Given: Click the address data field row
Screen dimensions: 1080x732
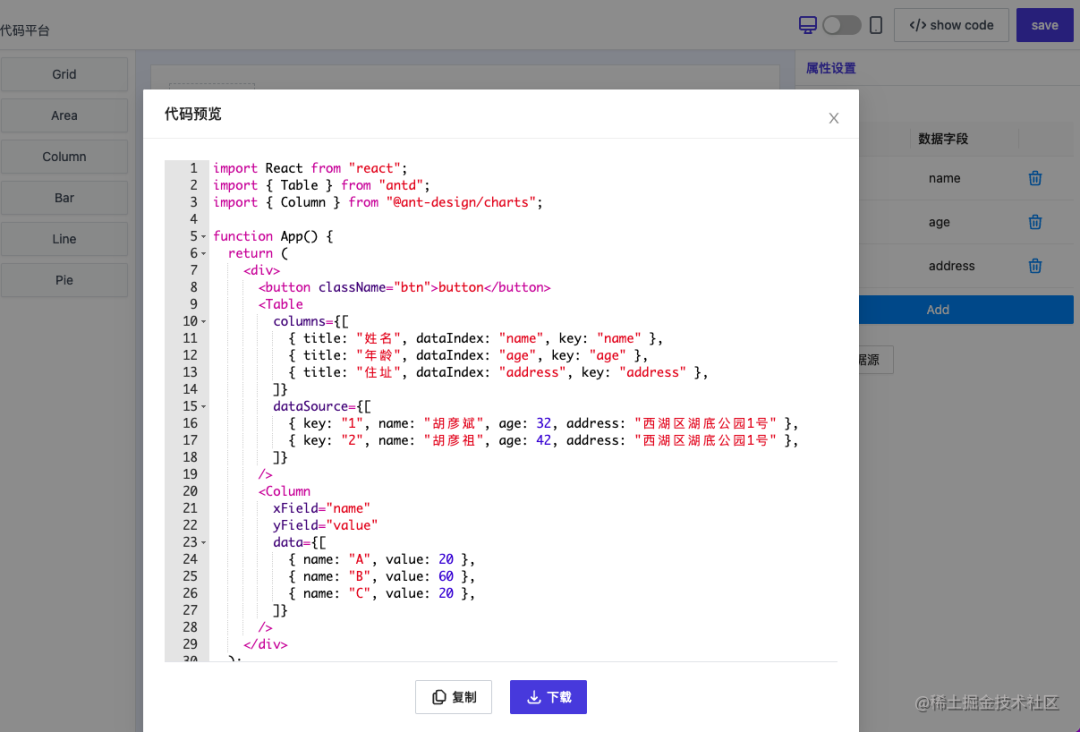Looking at the screenshot, I should tap(966, 266).
